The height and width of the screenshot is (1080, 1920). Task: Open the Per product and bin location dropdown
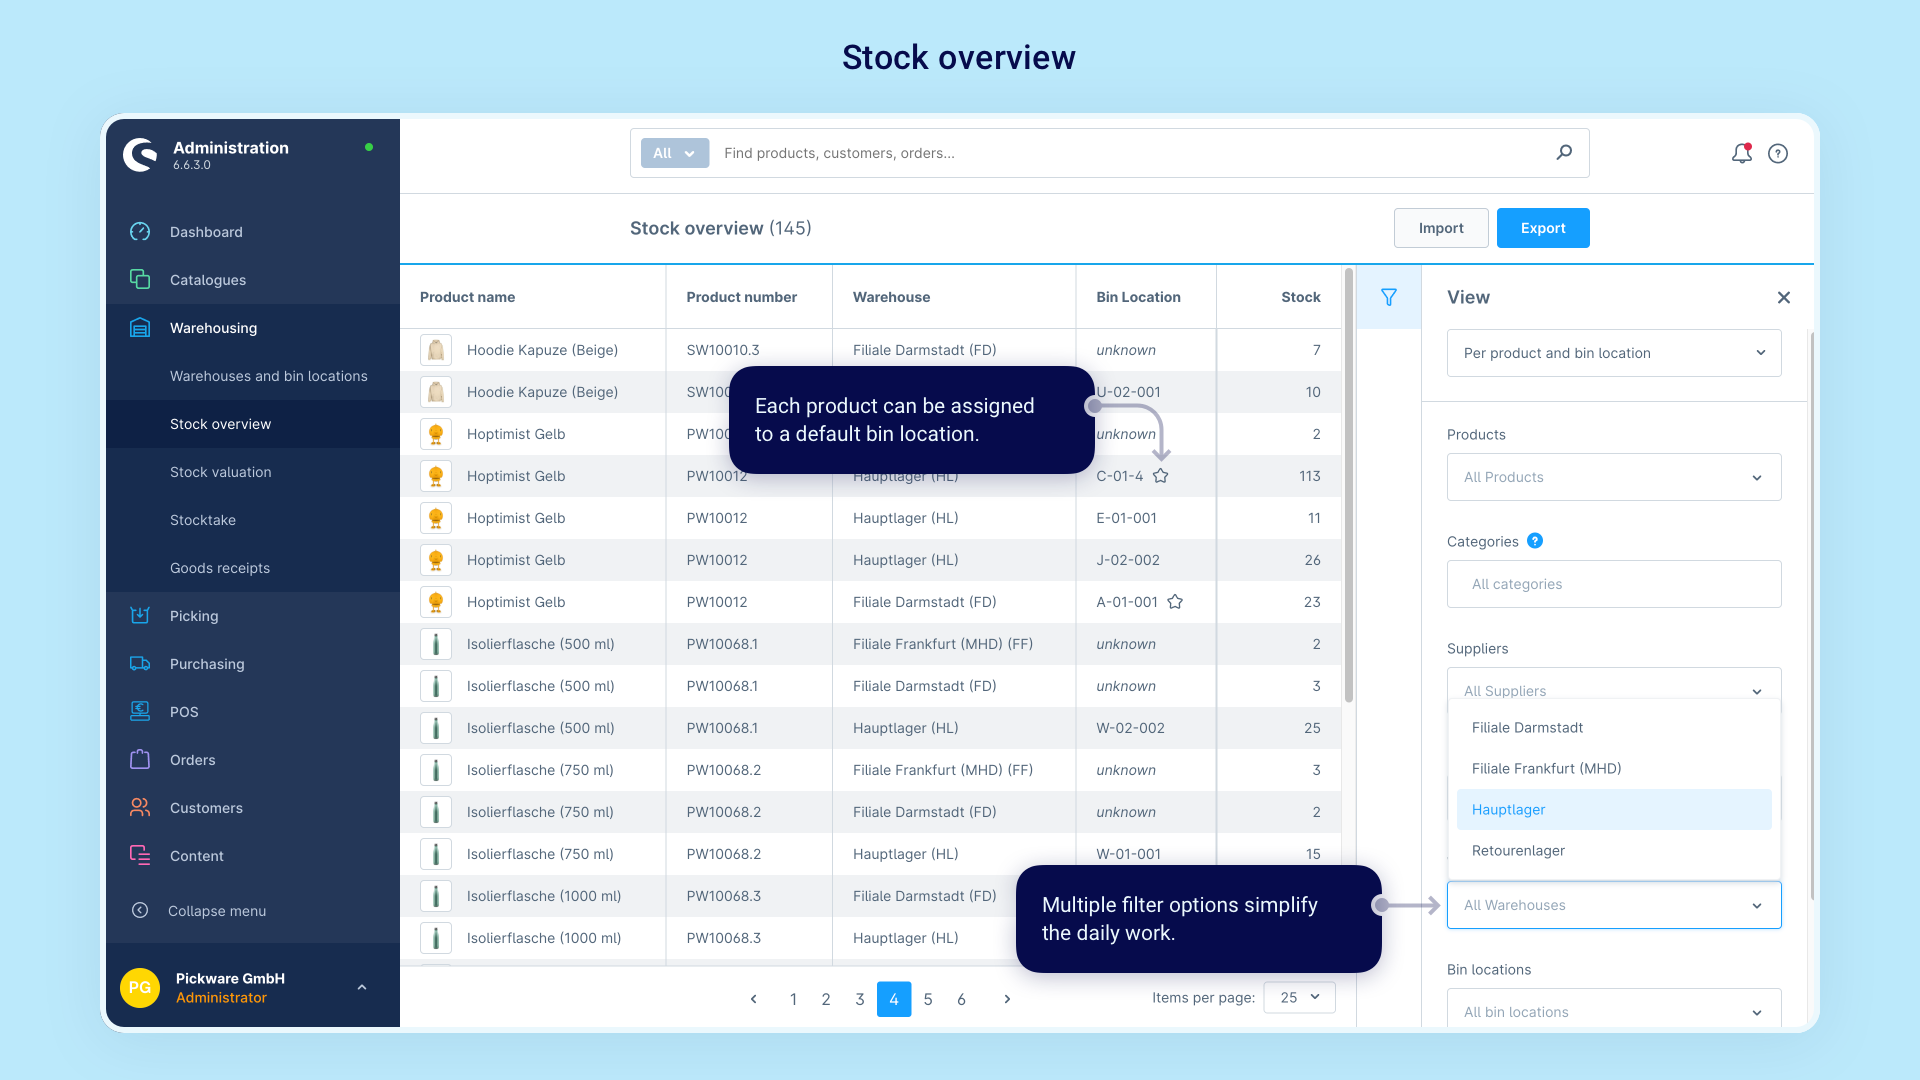coord(1614,353)
